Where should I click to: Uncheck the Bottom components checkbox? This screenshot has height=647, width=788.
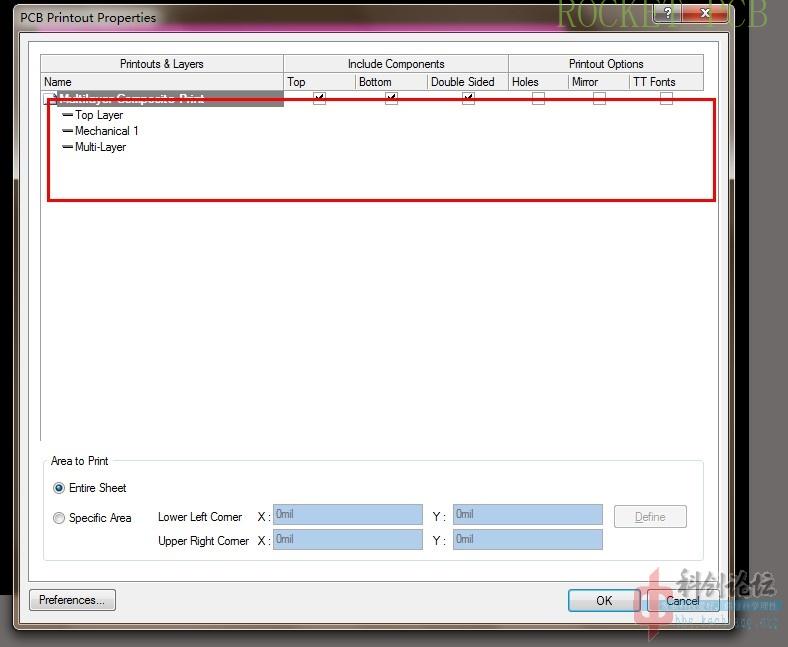click(391, 98)
